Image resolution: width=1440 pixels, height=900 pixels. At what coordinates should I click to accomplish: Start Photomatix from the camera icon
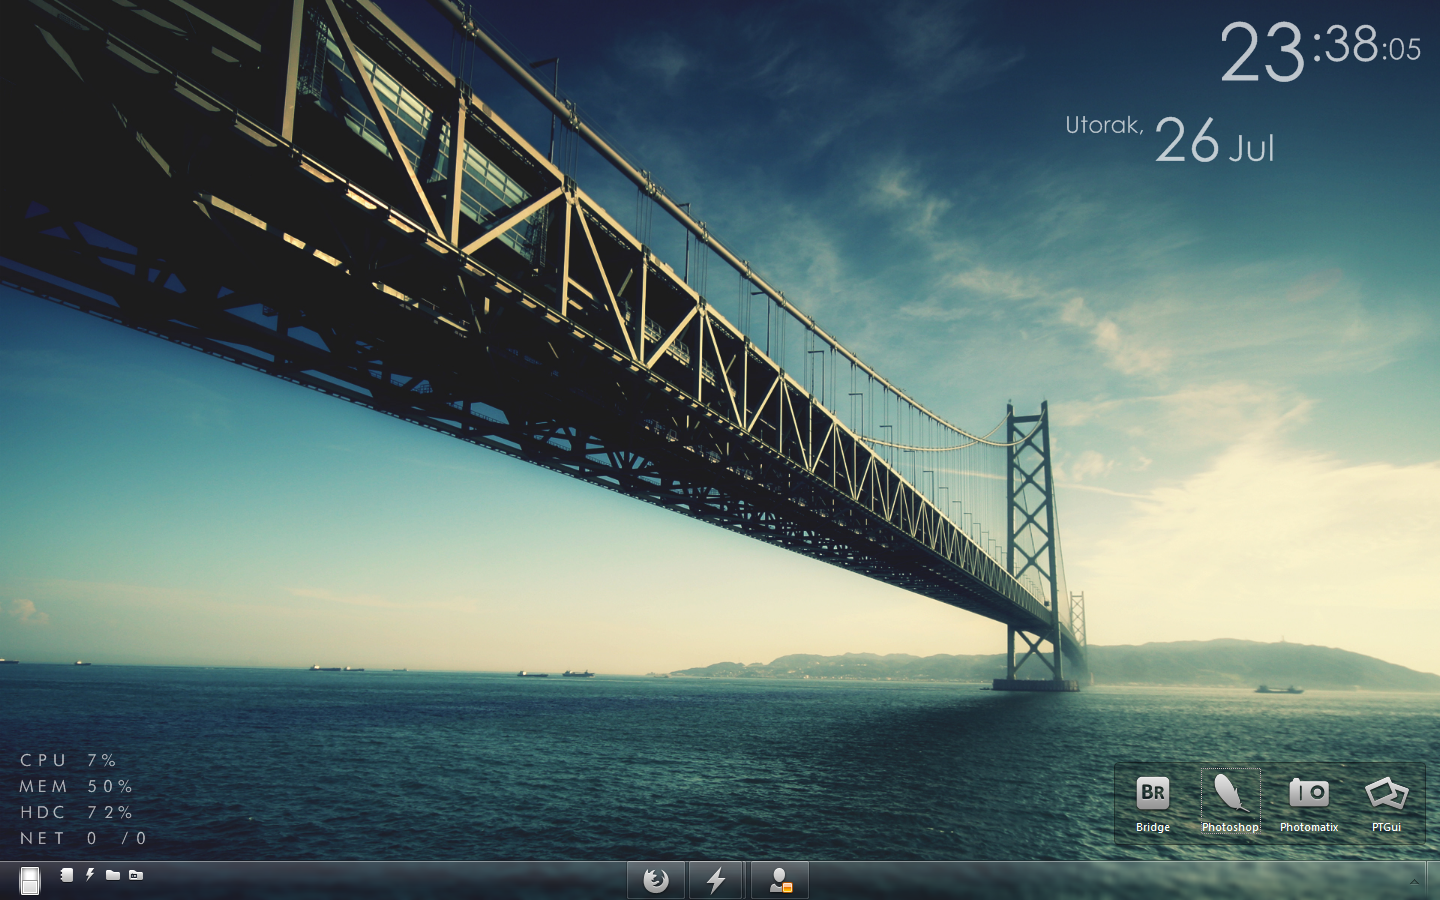[1309, 803]
